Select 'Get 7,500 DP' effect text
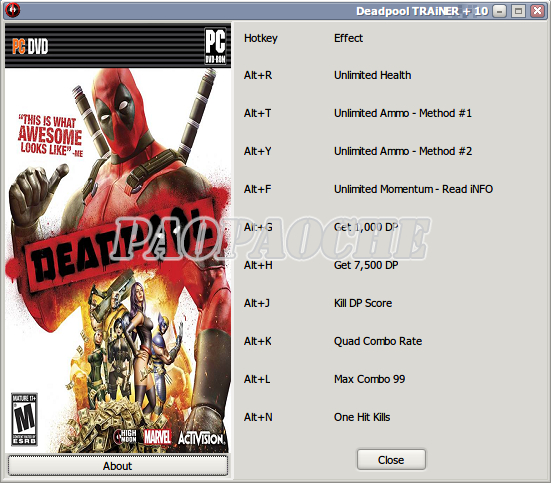Screen dimensions: 551x483 pos(366,265)
